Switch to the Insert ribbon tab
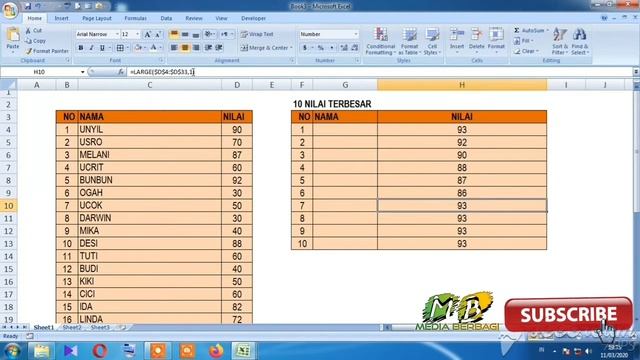Screen dimensions: 640x360 62,18
